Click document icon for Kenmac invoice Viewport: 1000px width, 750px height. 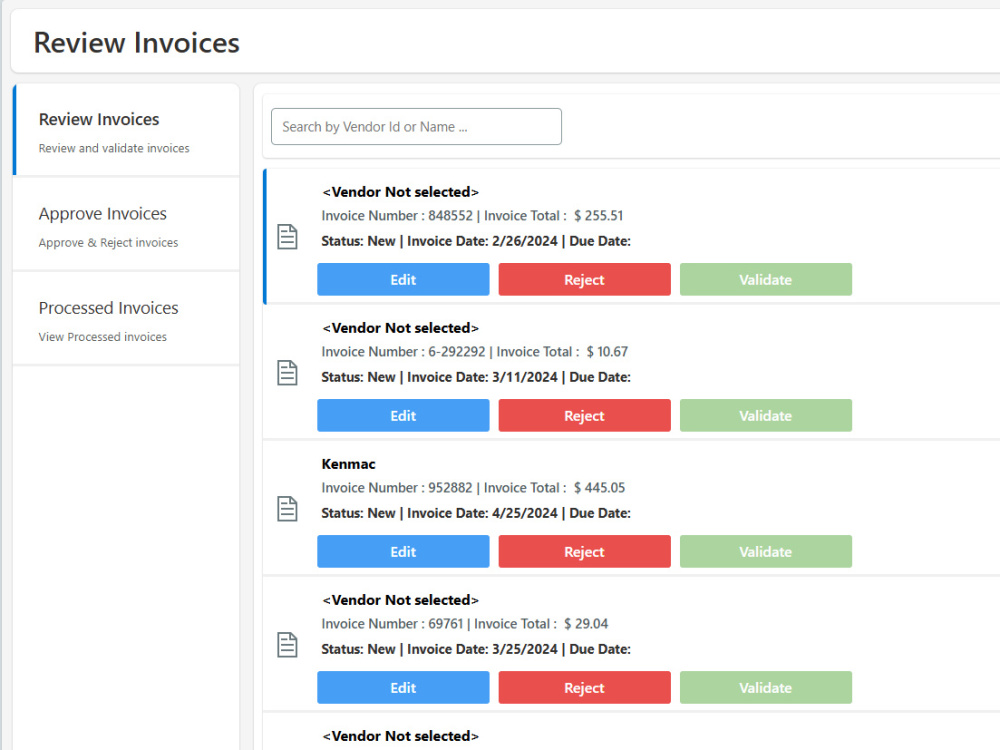(x=287, y=508)
